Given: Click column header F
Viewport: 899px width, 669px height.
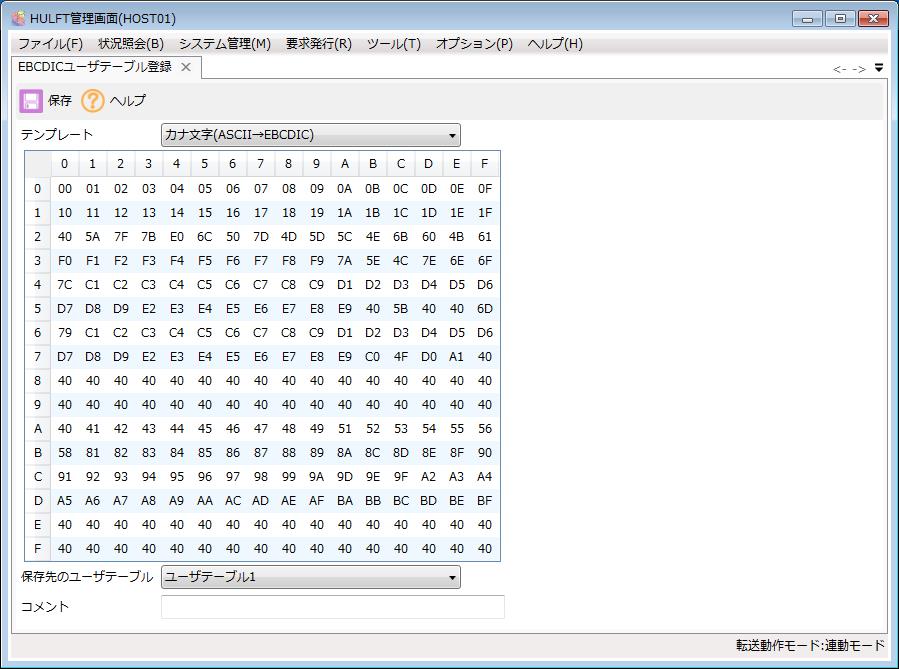Looking at the screenshot, I should point(485,164).
